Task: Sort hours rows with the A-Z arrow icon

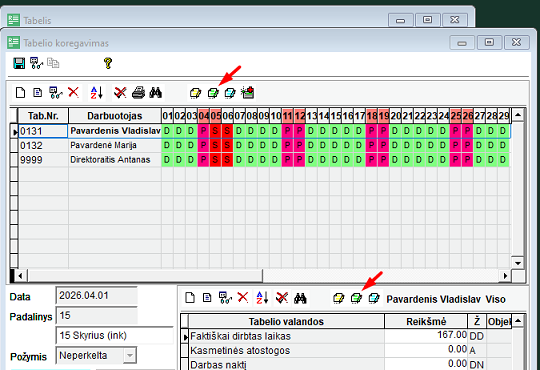Action: 262,298
